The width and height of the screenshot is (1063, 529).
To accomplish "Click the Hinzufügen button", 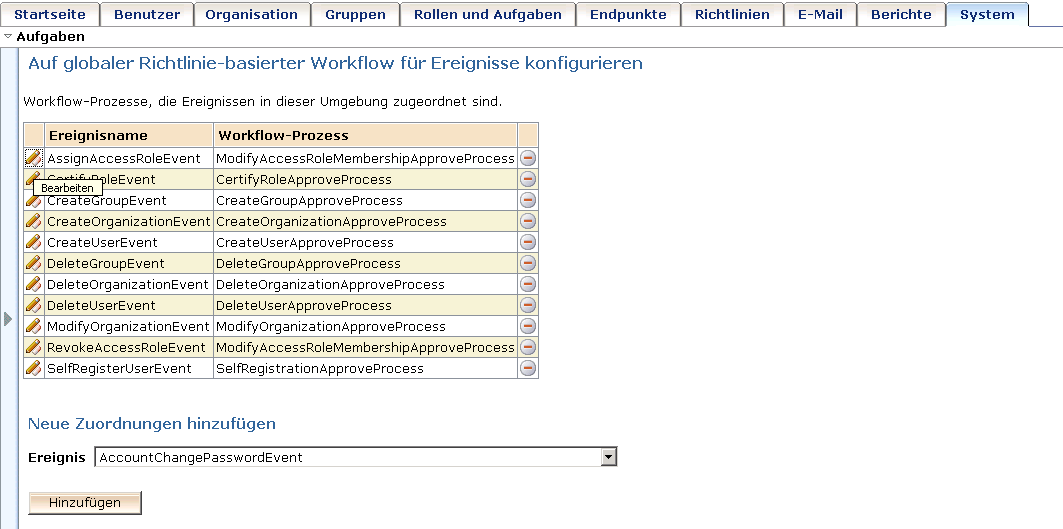I will coord(85,502).
